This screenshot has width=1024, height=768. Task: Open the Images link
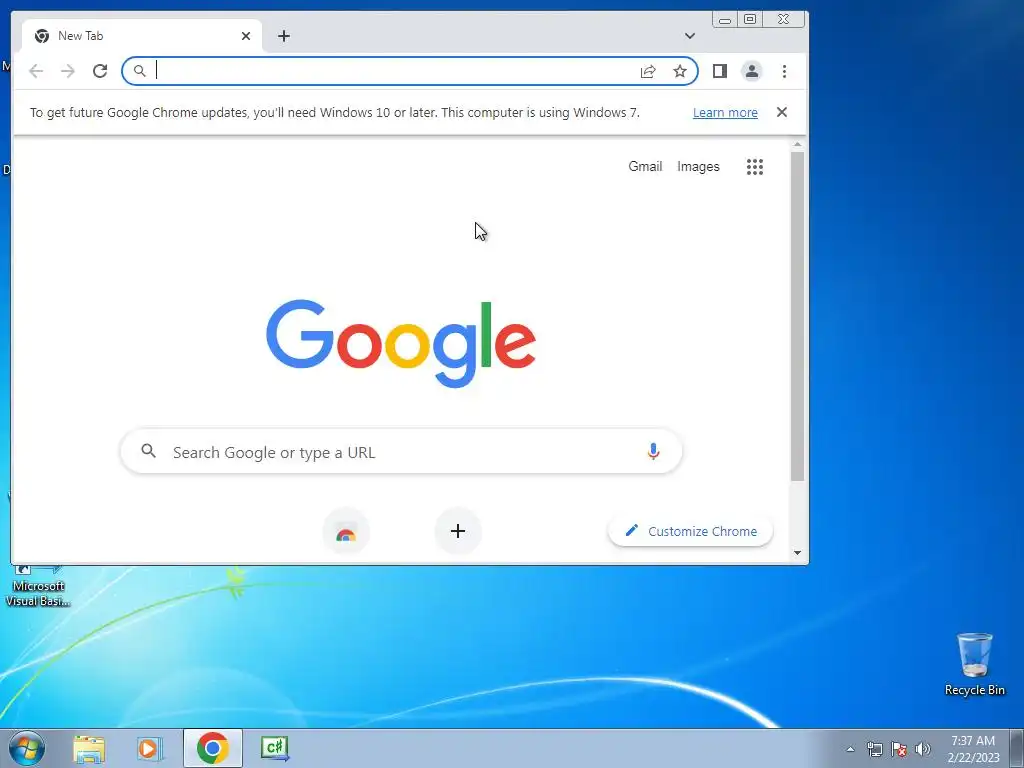coord(698,167)
